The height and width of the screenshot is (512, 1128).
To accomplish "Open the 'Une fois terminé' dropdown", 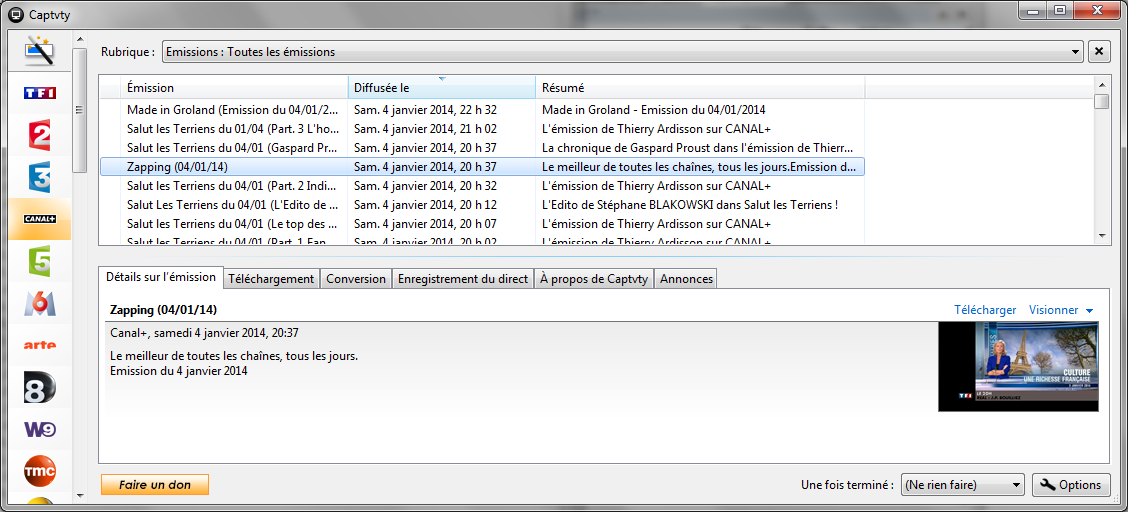I will pyautogui.click(x=963, y=485).
